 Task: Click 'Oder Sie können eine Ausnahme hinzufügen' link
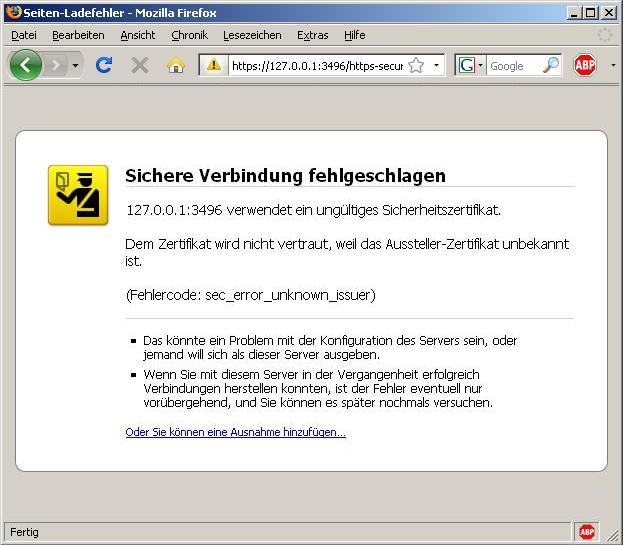click(235, 432)
